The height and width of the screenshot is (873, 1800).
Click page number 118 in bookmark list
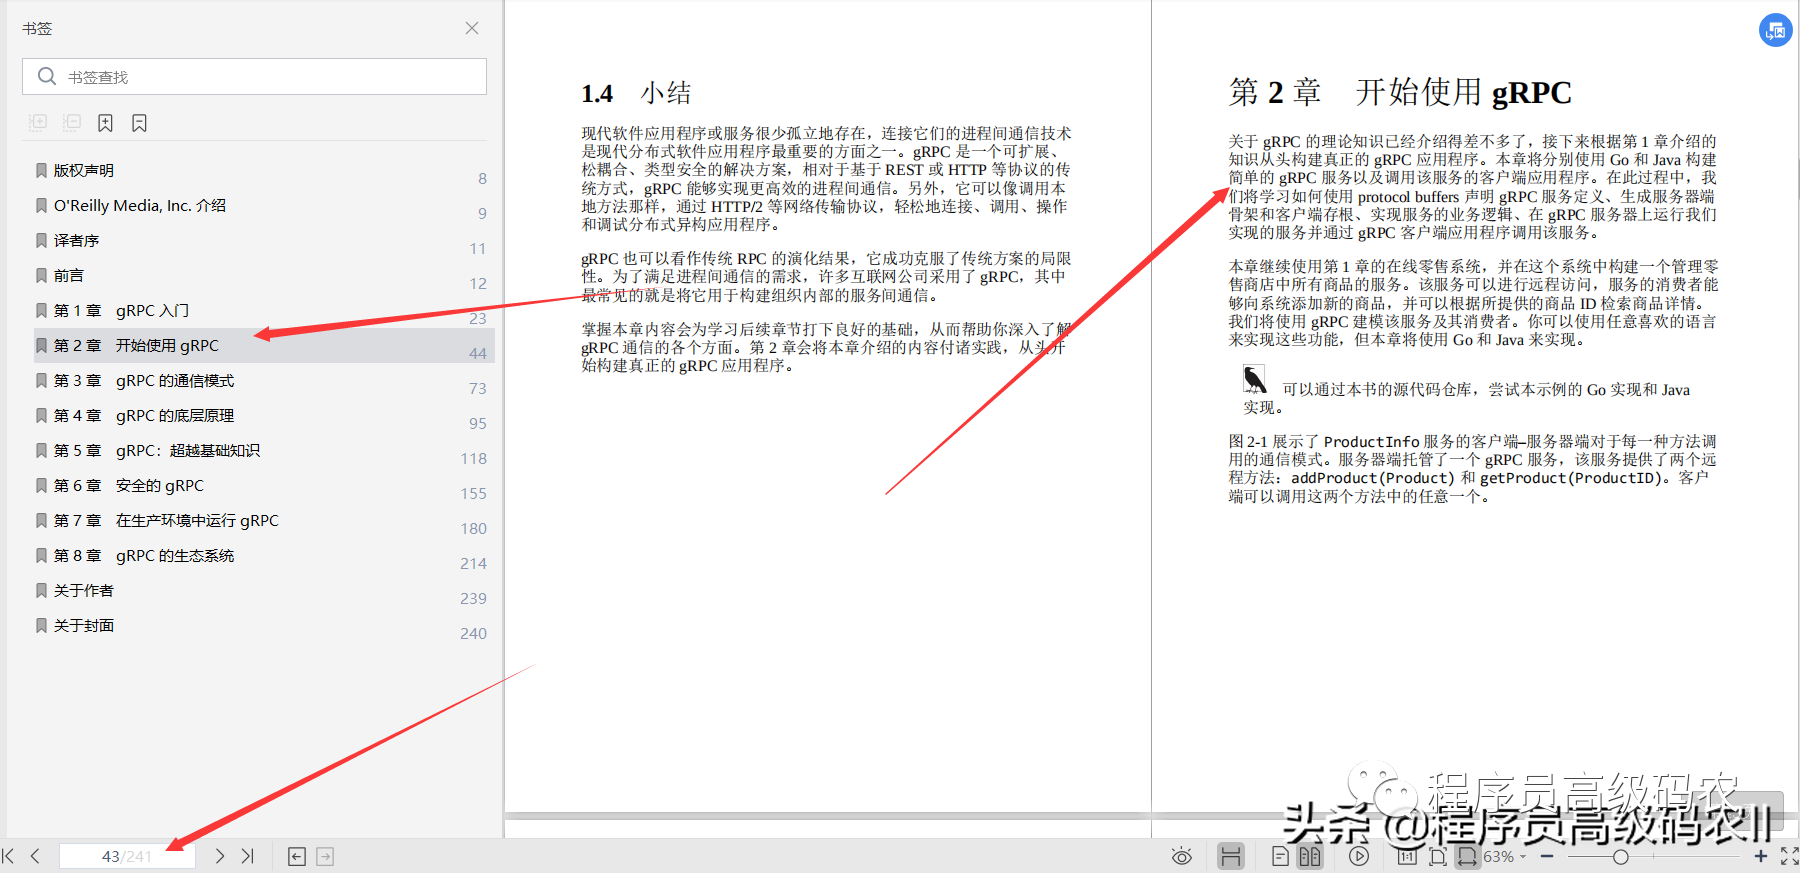[474, 459]
